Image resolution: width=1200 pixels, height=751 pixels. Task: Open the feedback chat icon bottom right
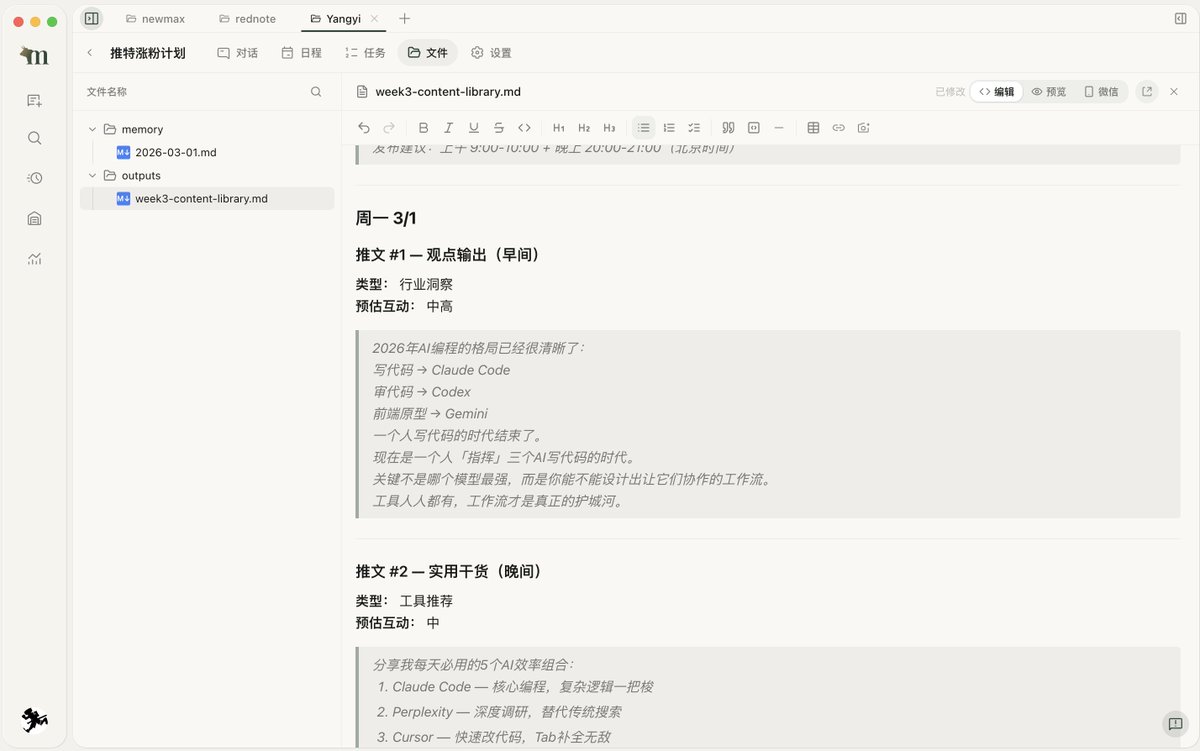coord(1174,724)
